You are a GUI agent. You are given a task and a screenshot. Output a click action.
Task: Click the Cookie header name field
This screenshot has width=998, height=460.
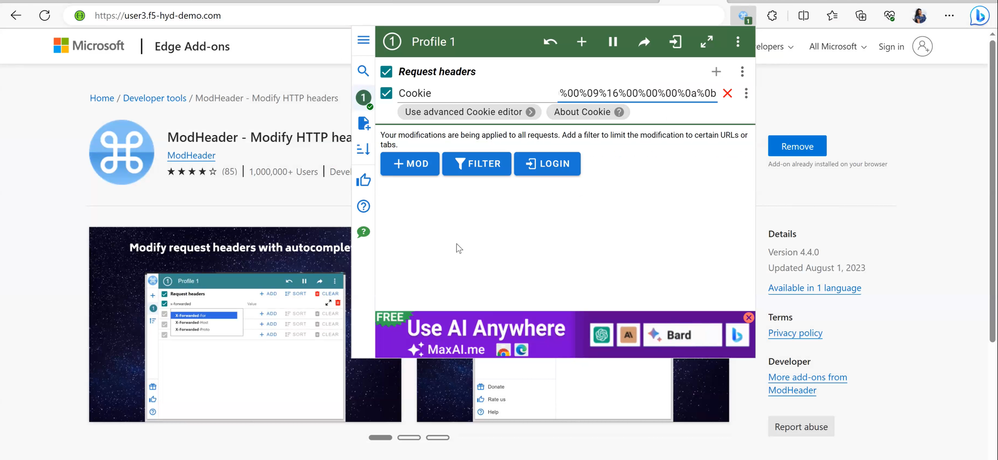coord(476,94)
